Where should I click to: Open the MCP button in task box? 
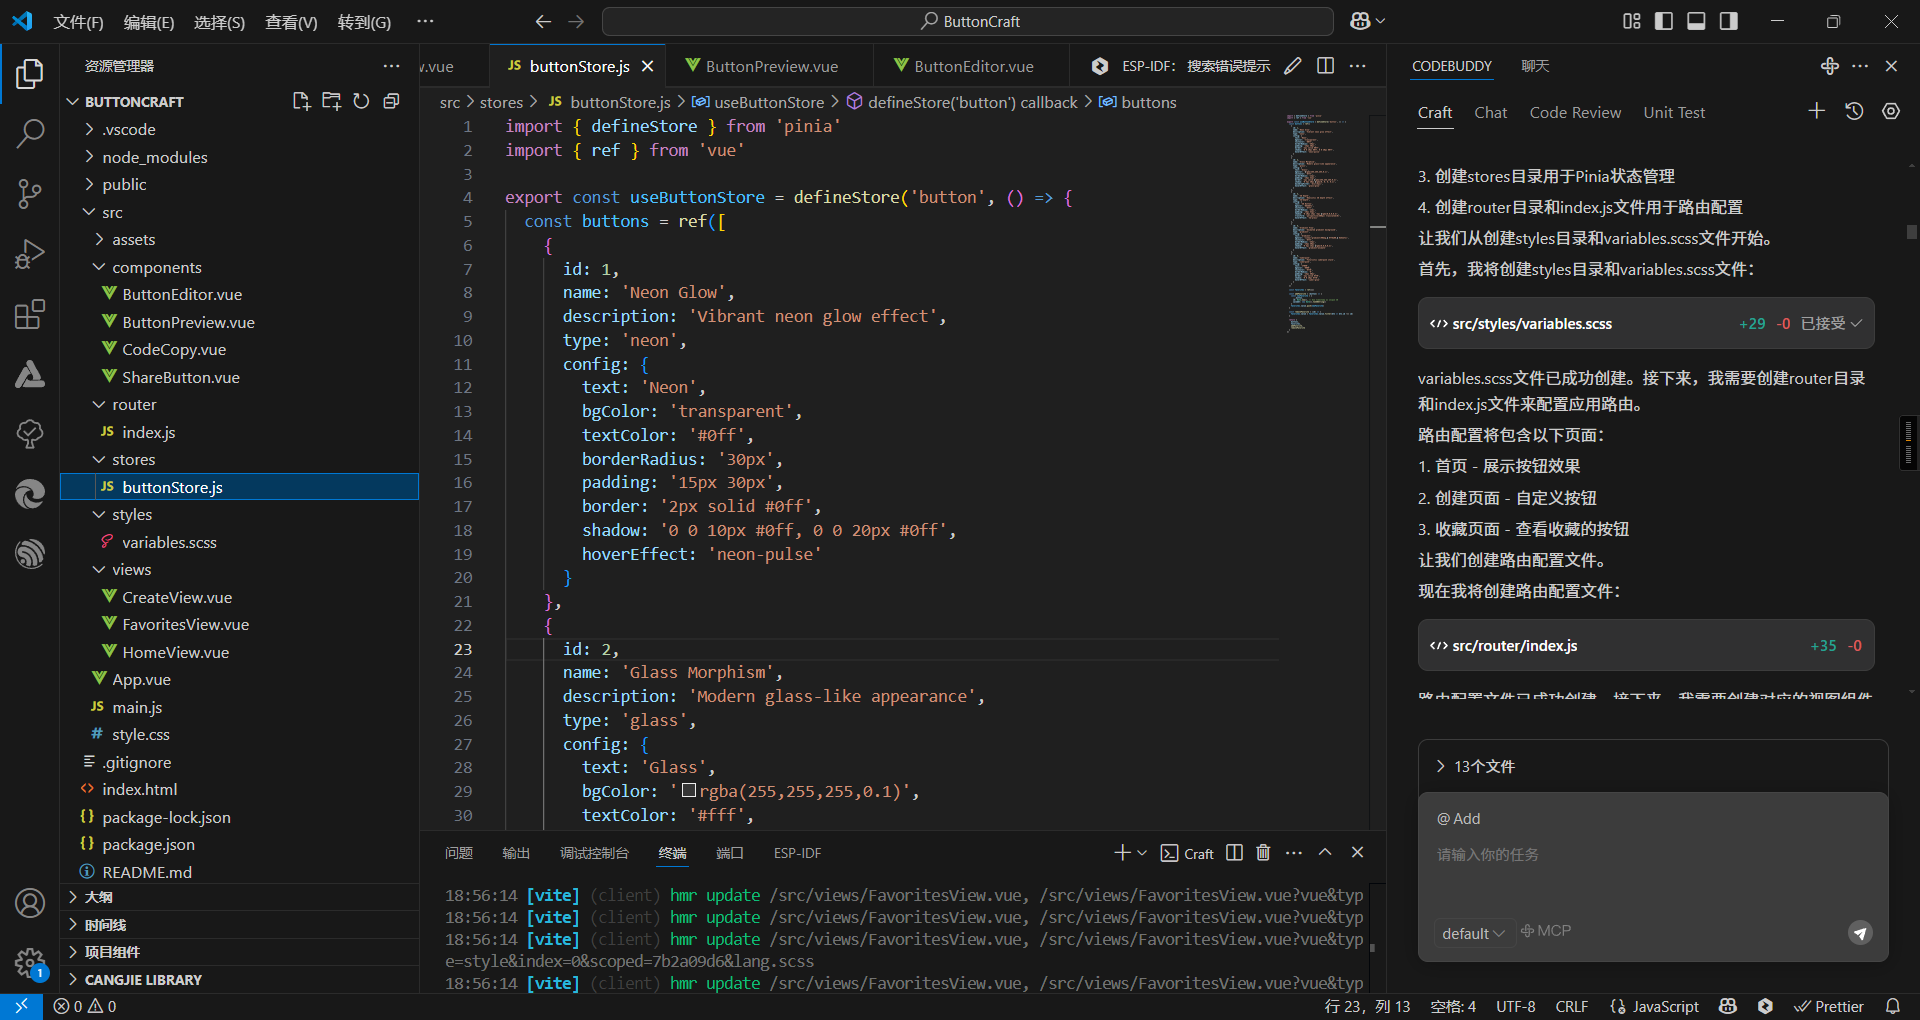(1546, 931)
